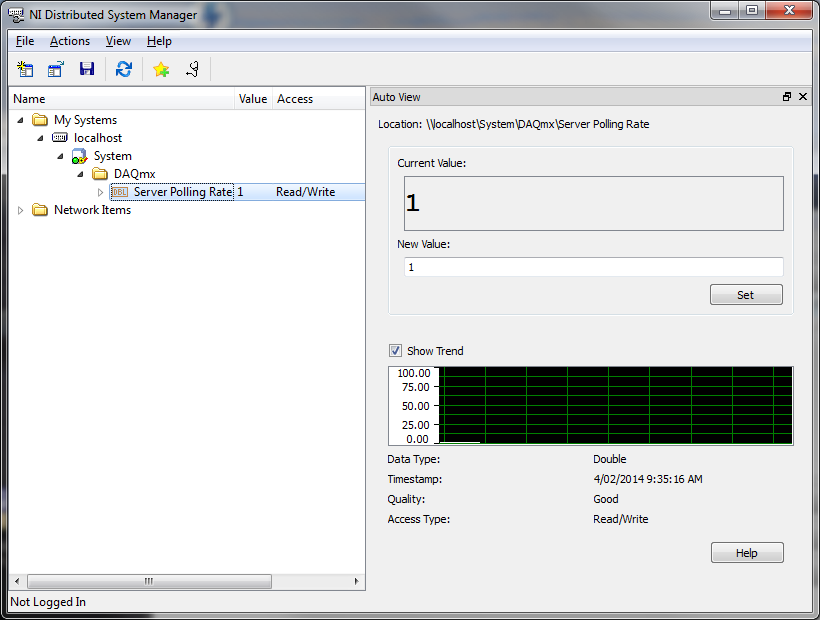Click the Data Type value Double
Viewport: 820px width, 620px height.
tap(609, 459)
